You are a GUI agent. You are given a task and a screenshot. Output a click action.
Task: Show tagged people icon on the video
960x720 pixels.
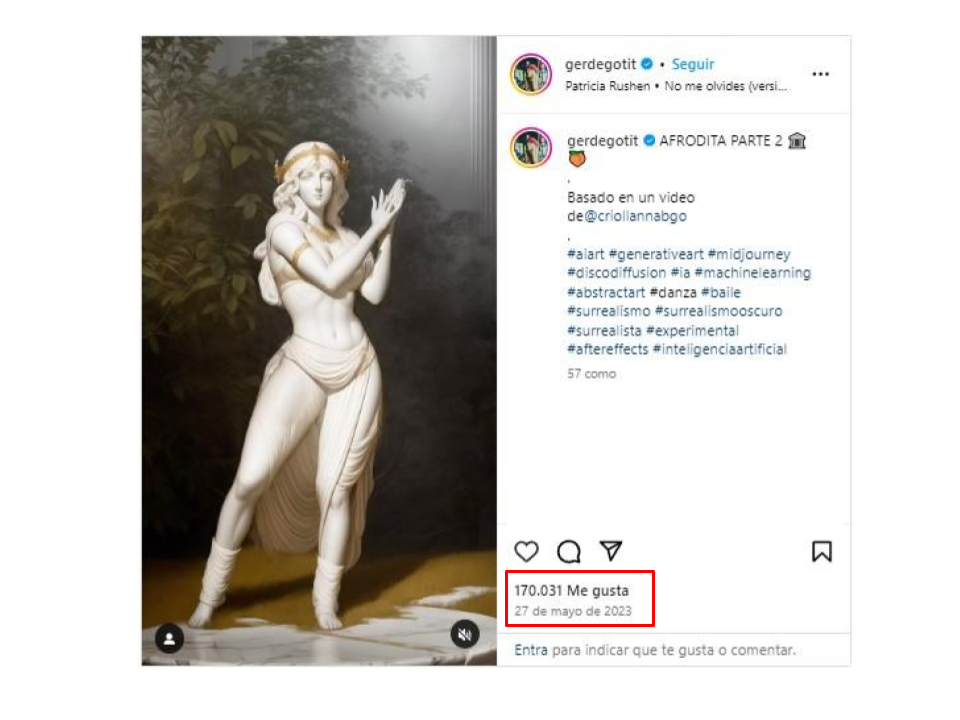pyautogui.click(x=170, y=639)
